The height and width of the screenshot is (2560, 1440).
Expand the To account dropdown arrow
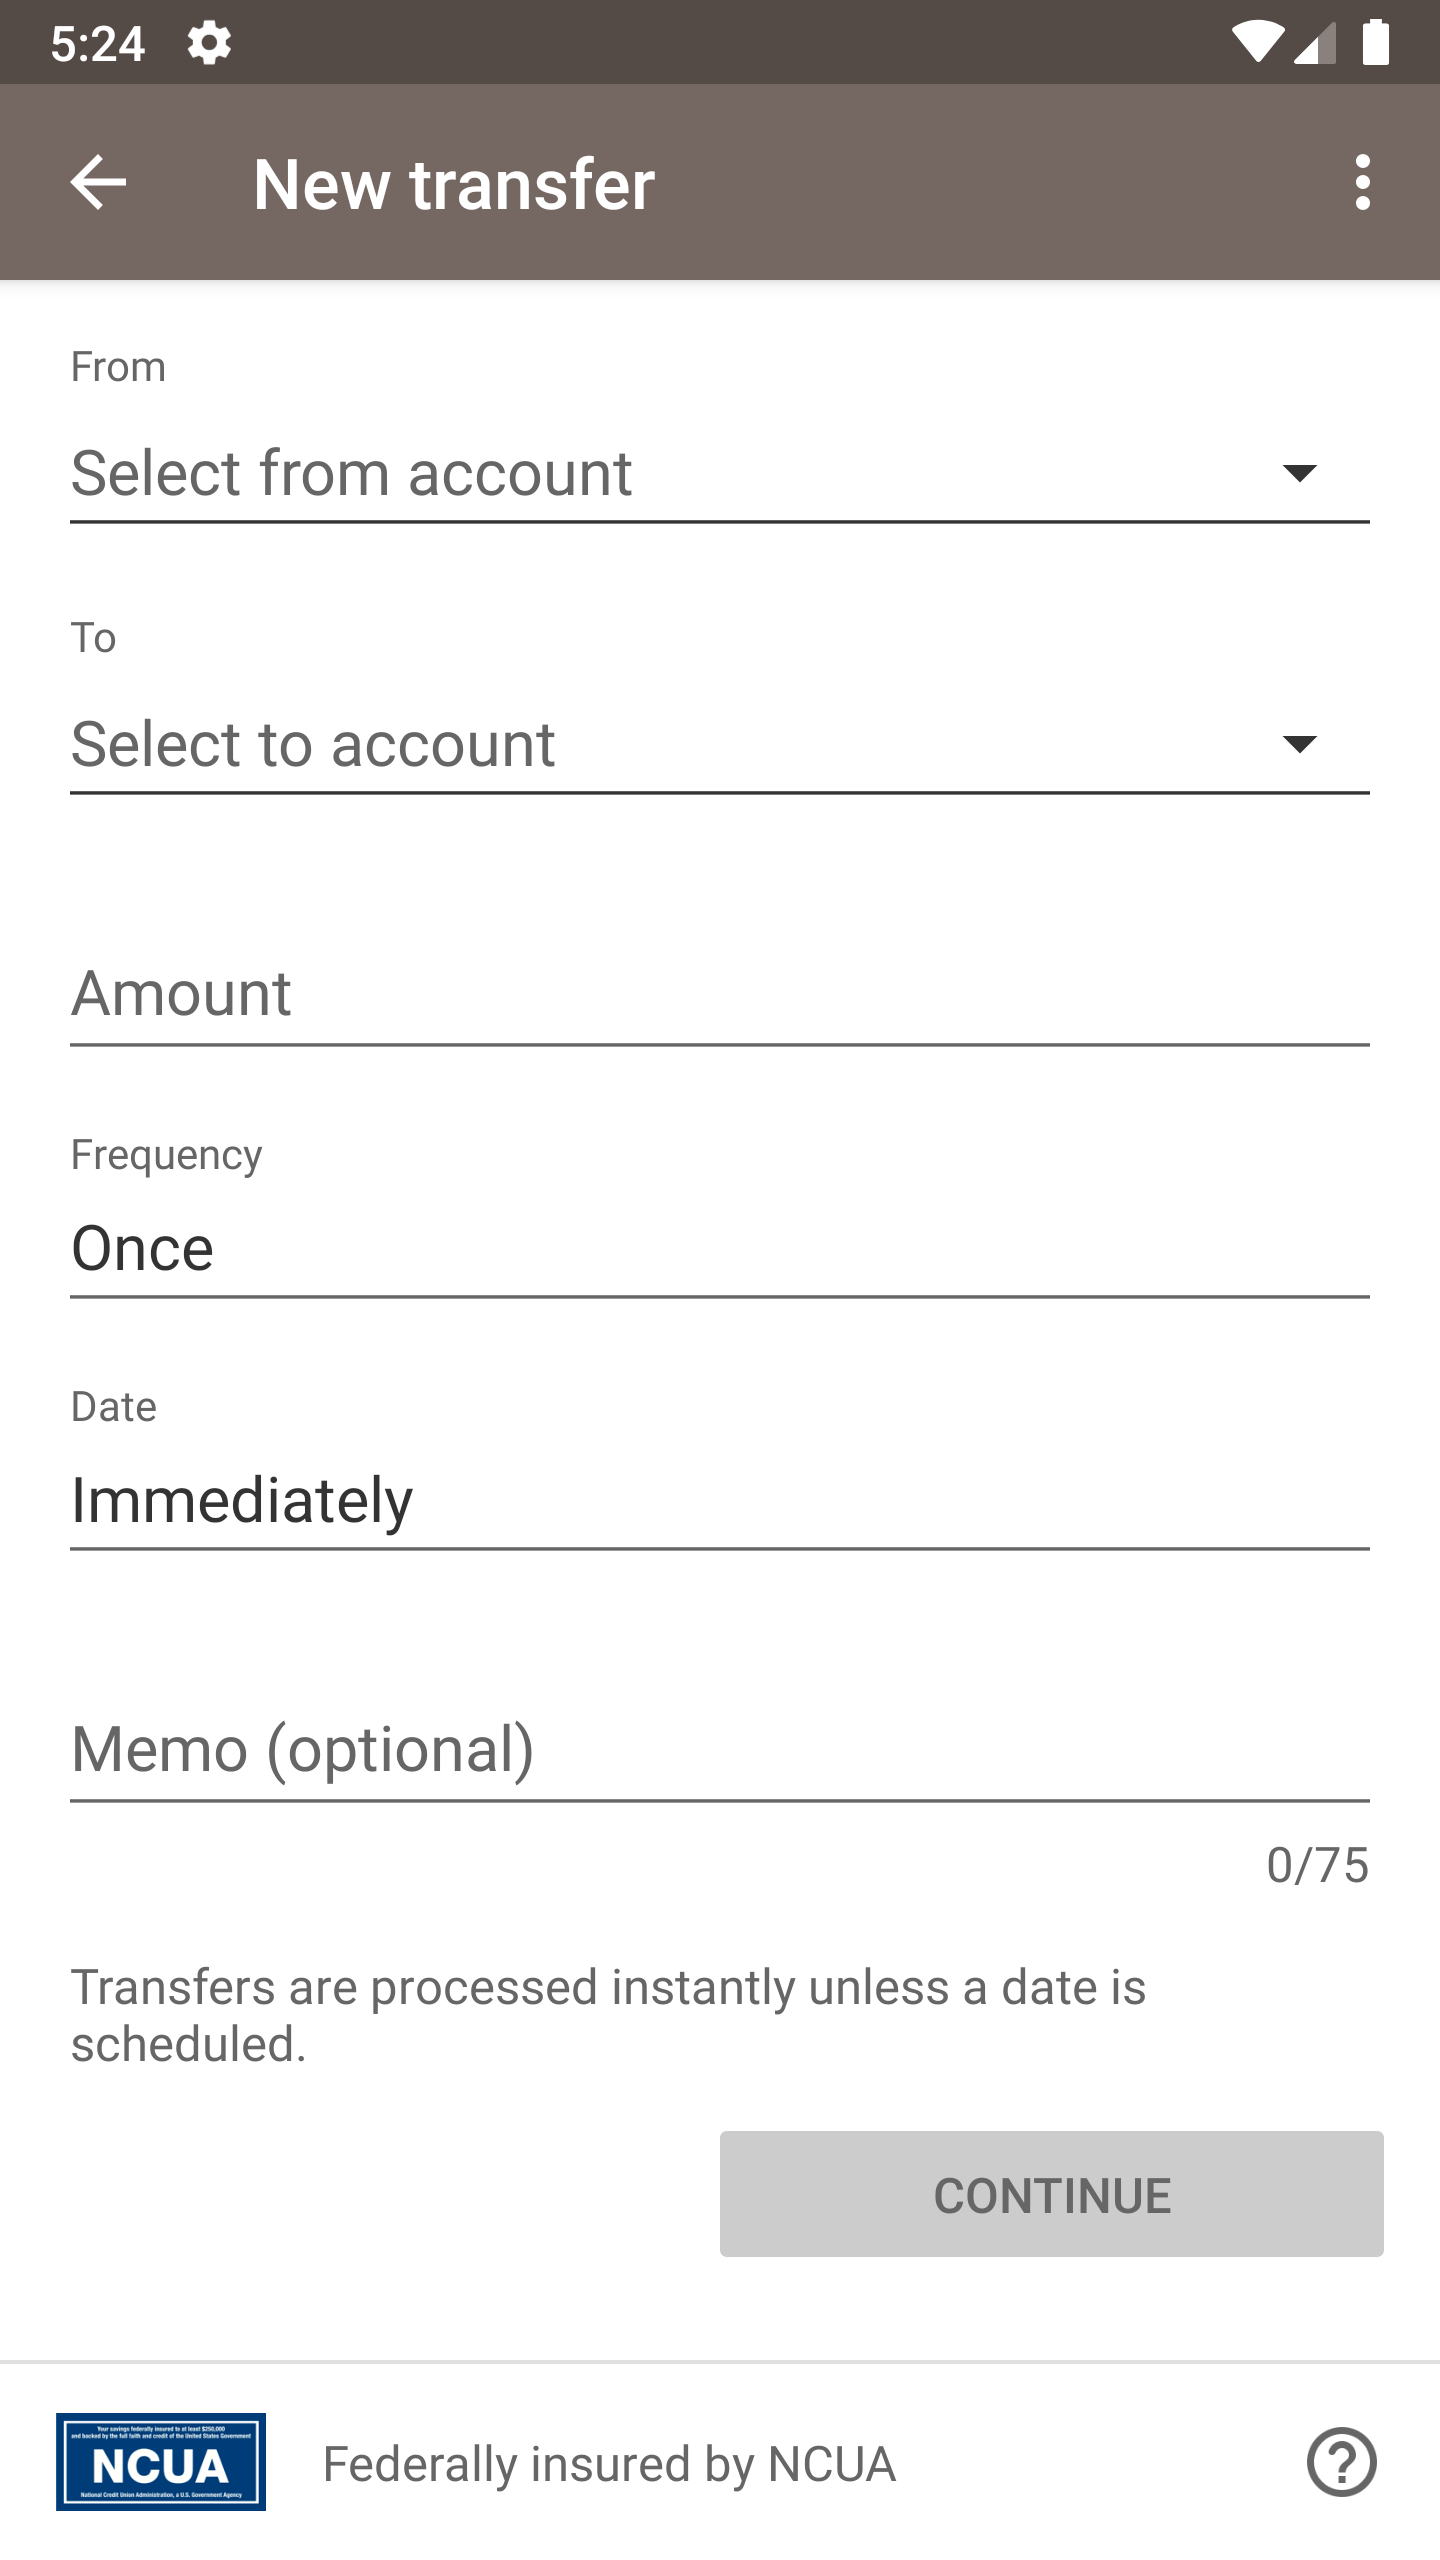1299,744
